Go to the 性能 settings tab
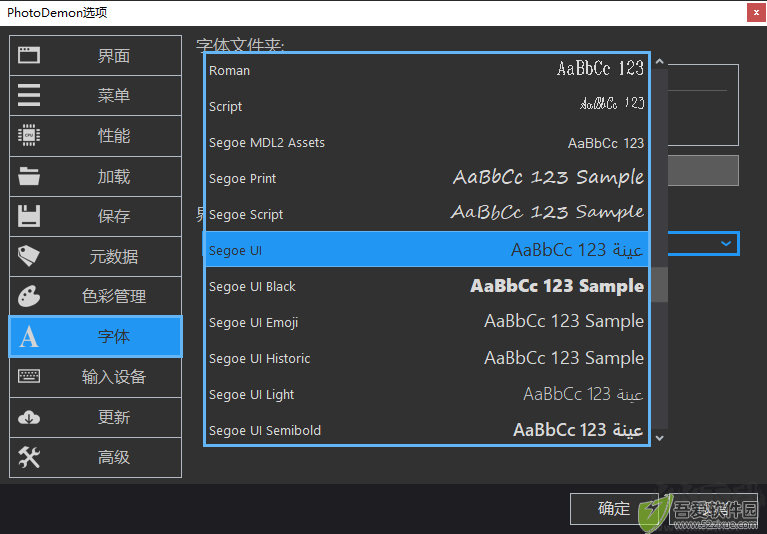This screenshot has width=767, height=534. pos(95,135)
